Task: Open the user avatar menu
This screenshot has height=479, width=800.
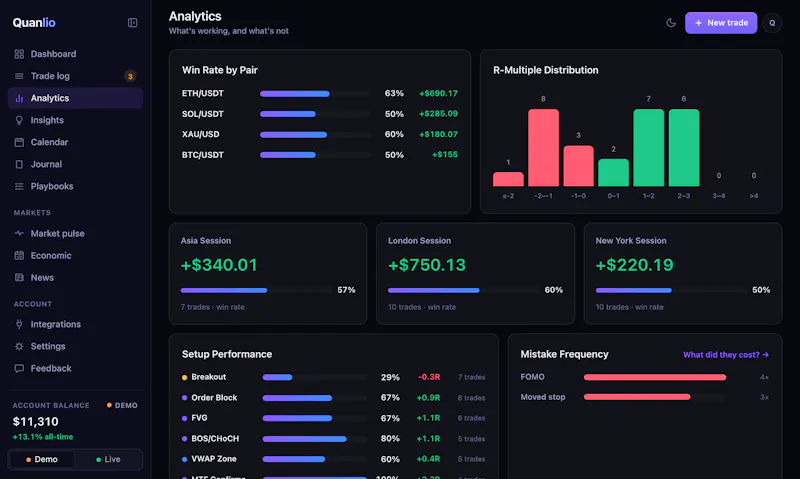Action: tap(772, 22)
